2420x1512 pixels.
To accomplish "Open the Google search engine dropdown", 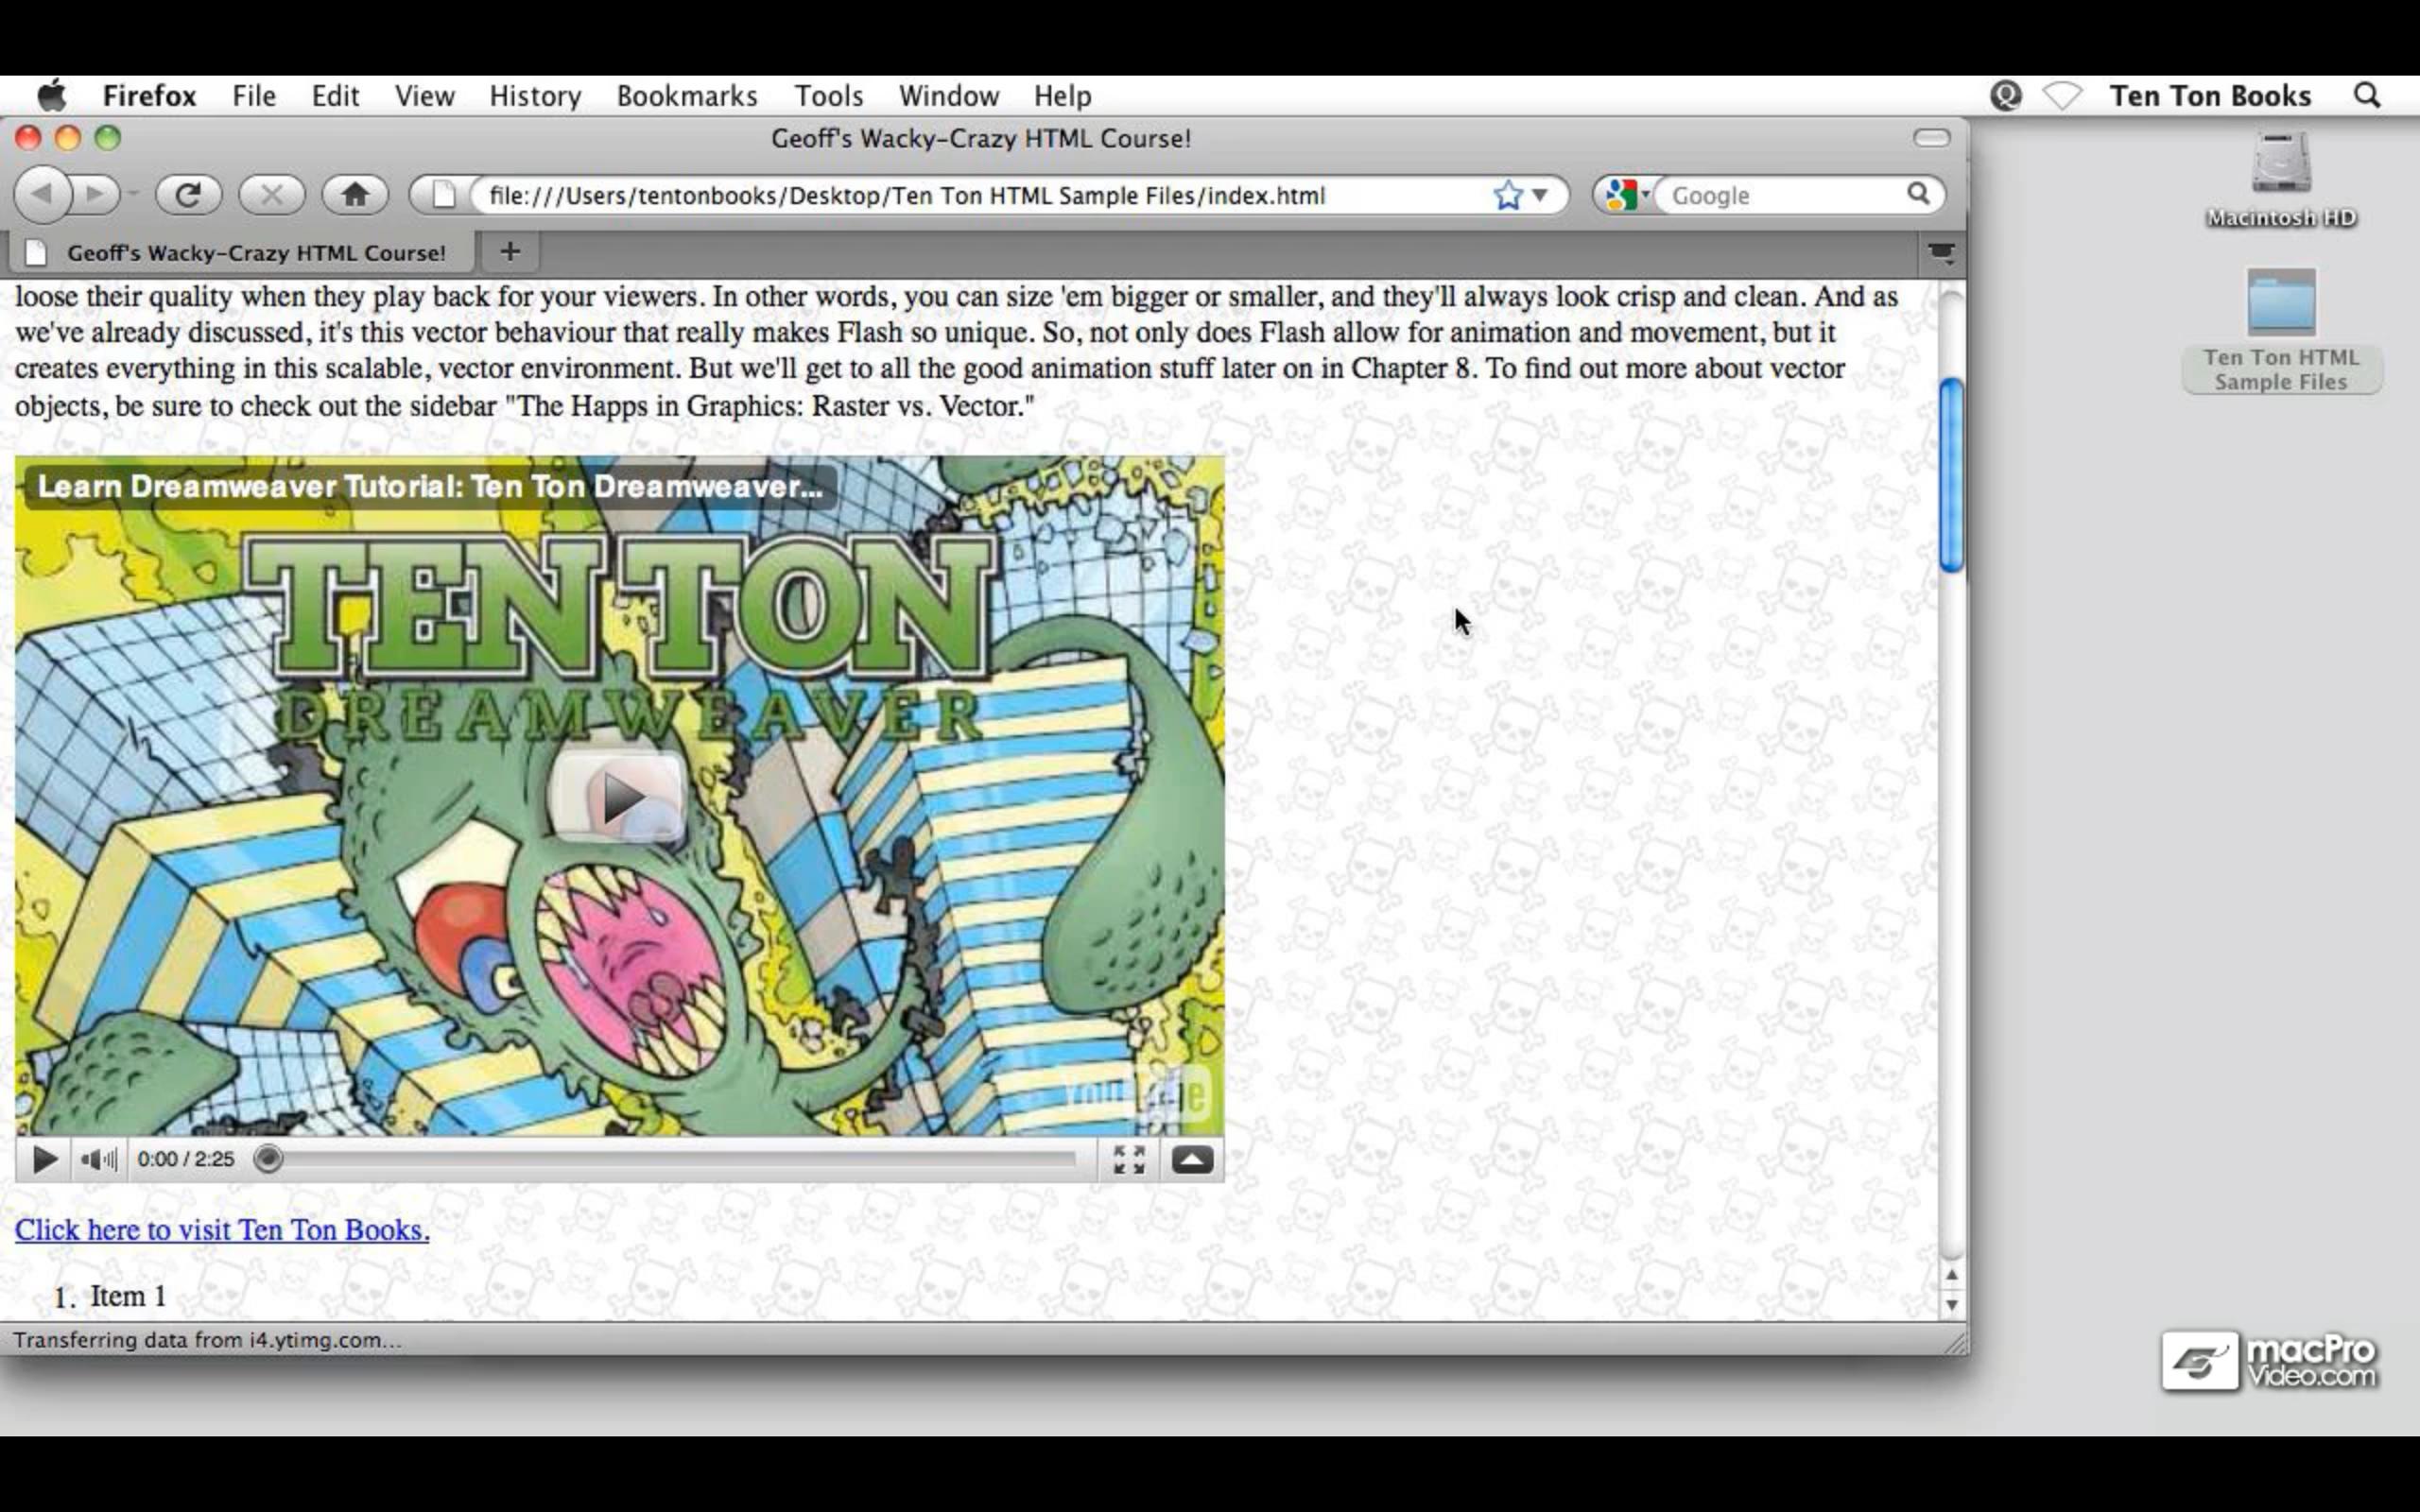I will point(1626,195).
